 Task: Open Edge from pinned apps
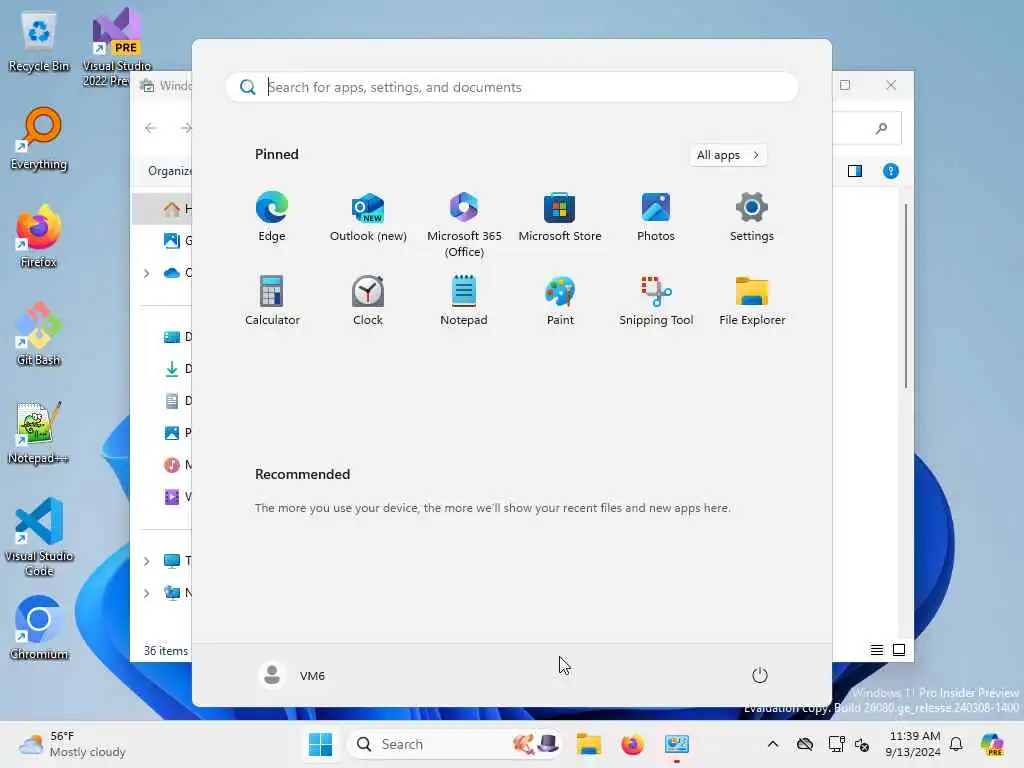[272, 216]
